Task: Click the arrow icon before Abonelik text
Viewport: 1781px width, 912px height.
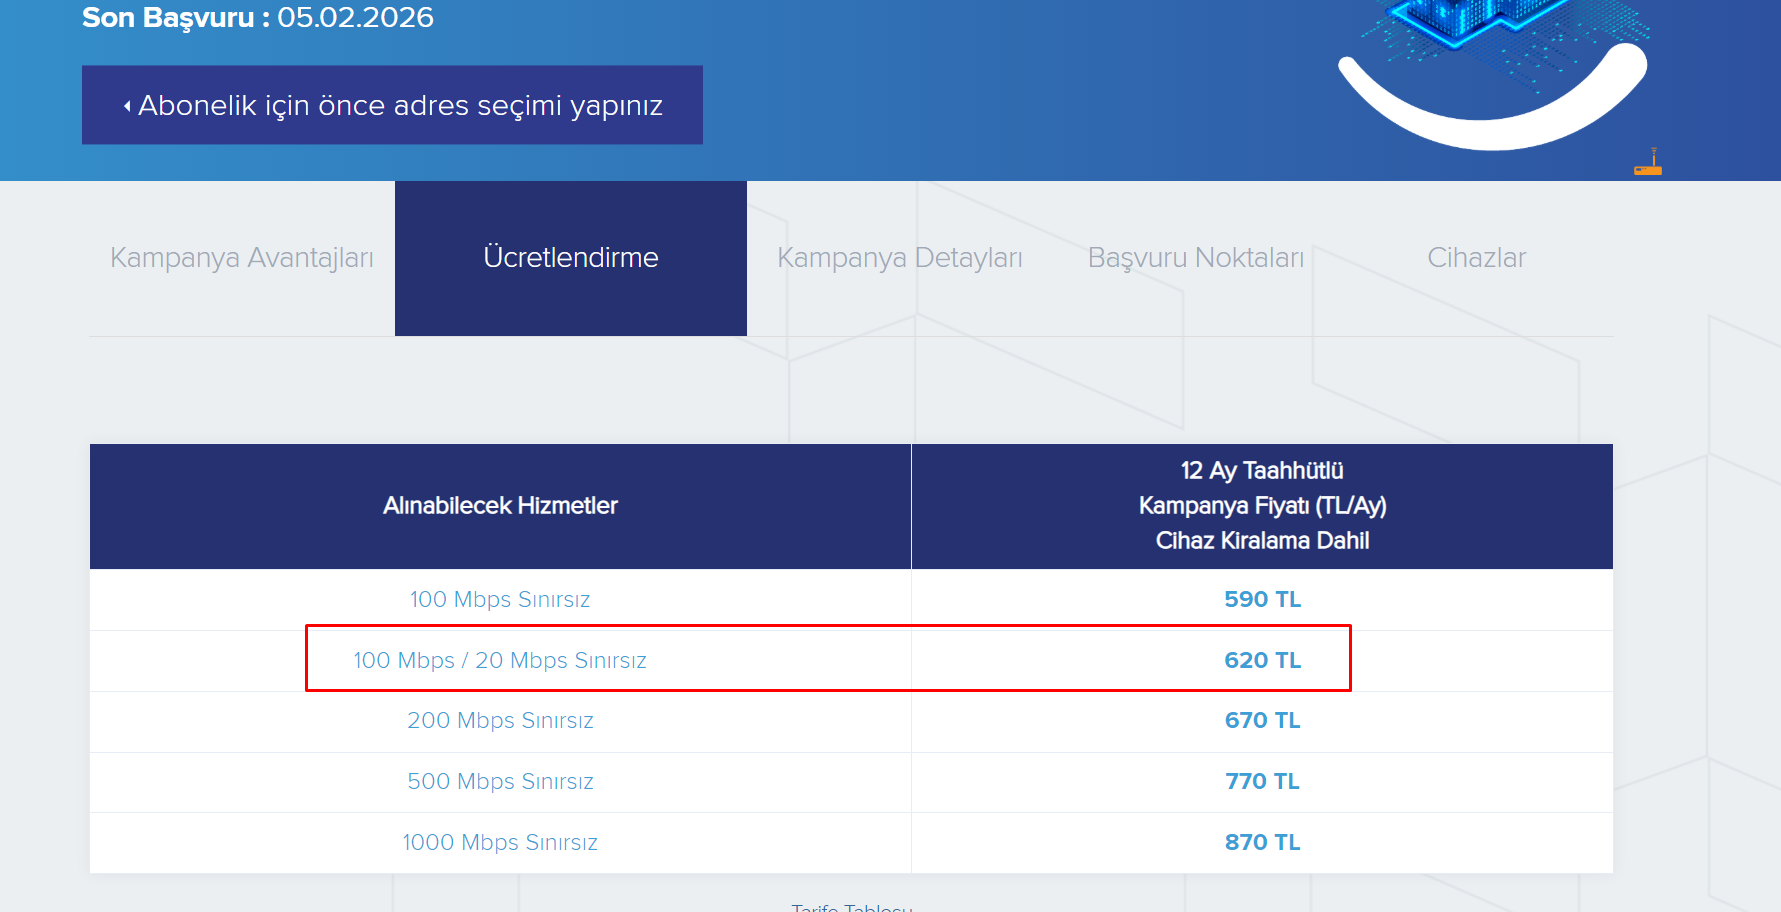Action: pos(127,106)
